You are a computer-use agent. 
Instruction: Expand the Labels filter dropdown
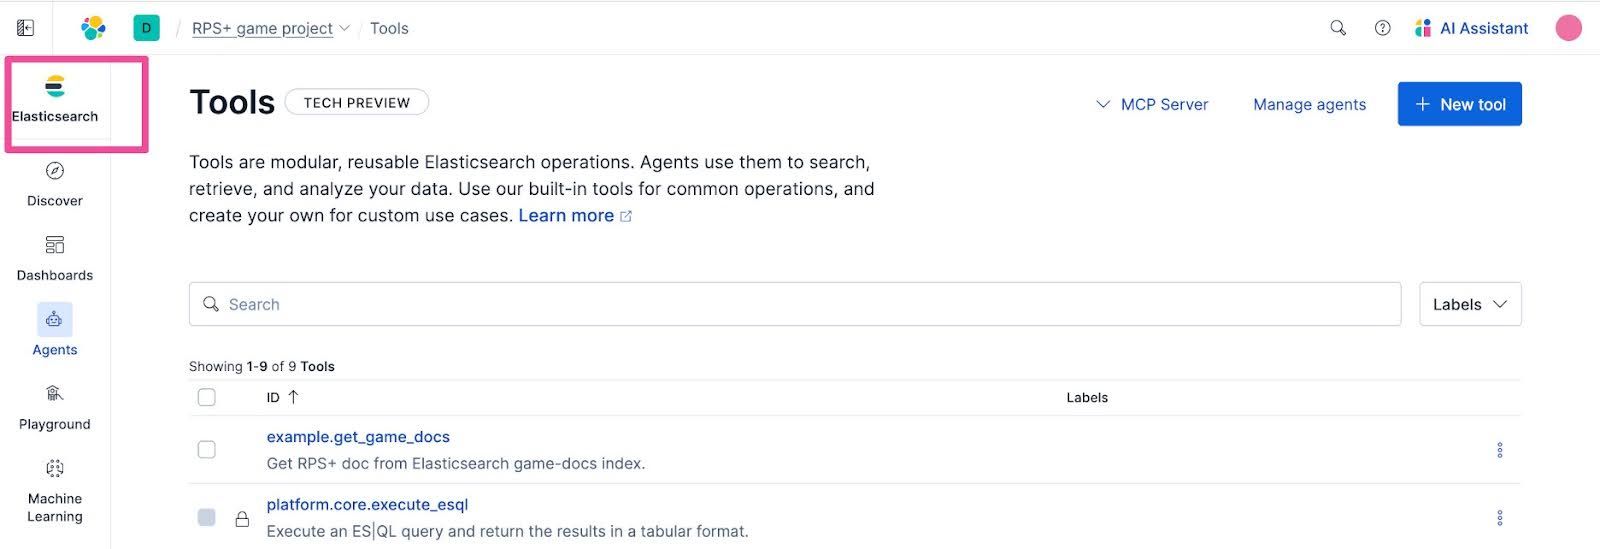pyautogui.click(x=1470, y=304)
